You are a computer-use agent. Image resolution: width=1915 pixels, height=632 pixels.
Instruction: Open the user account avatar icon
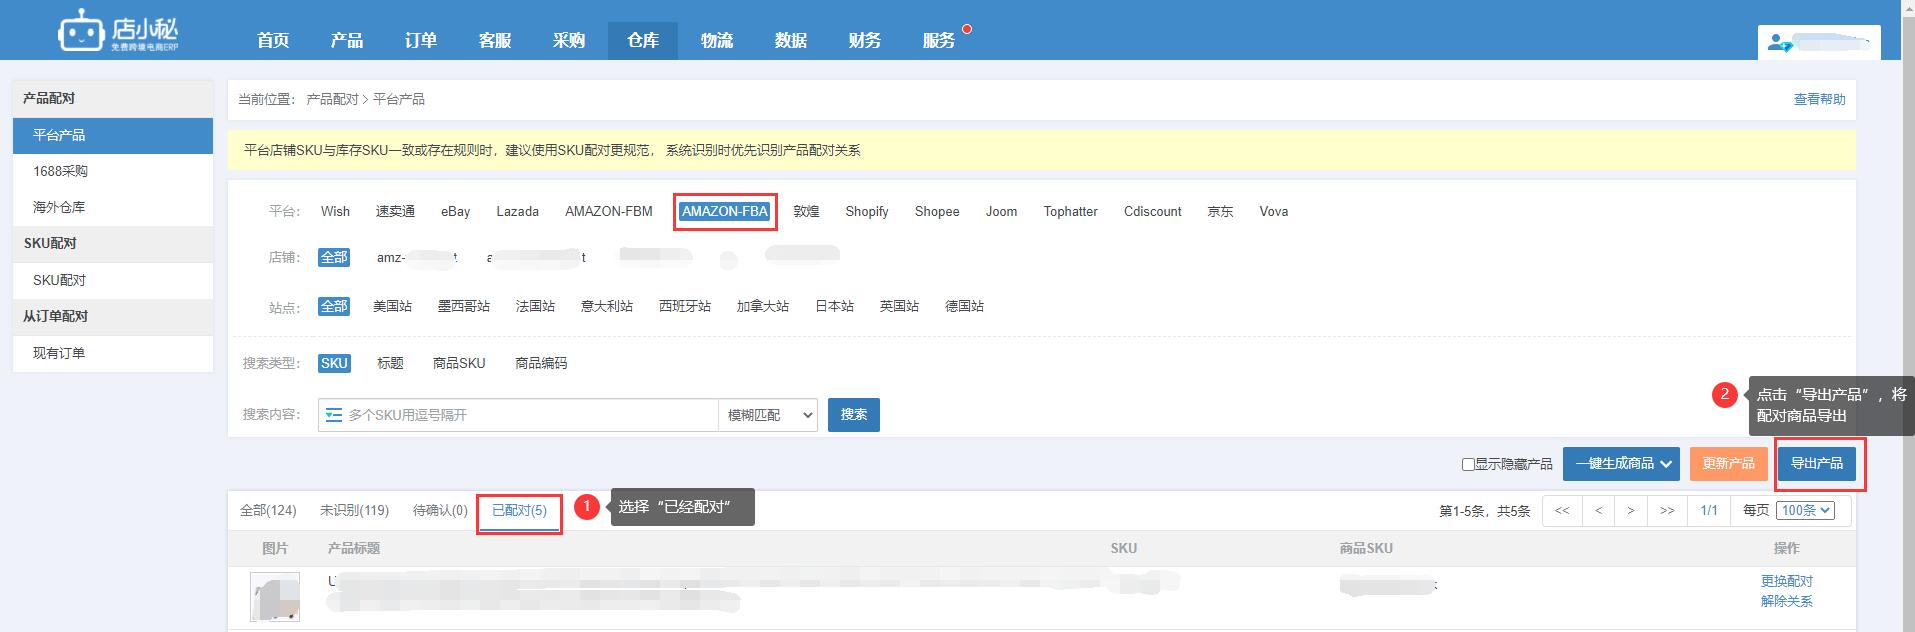point(1779,44)
